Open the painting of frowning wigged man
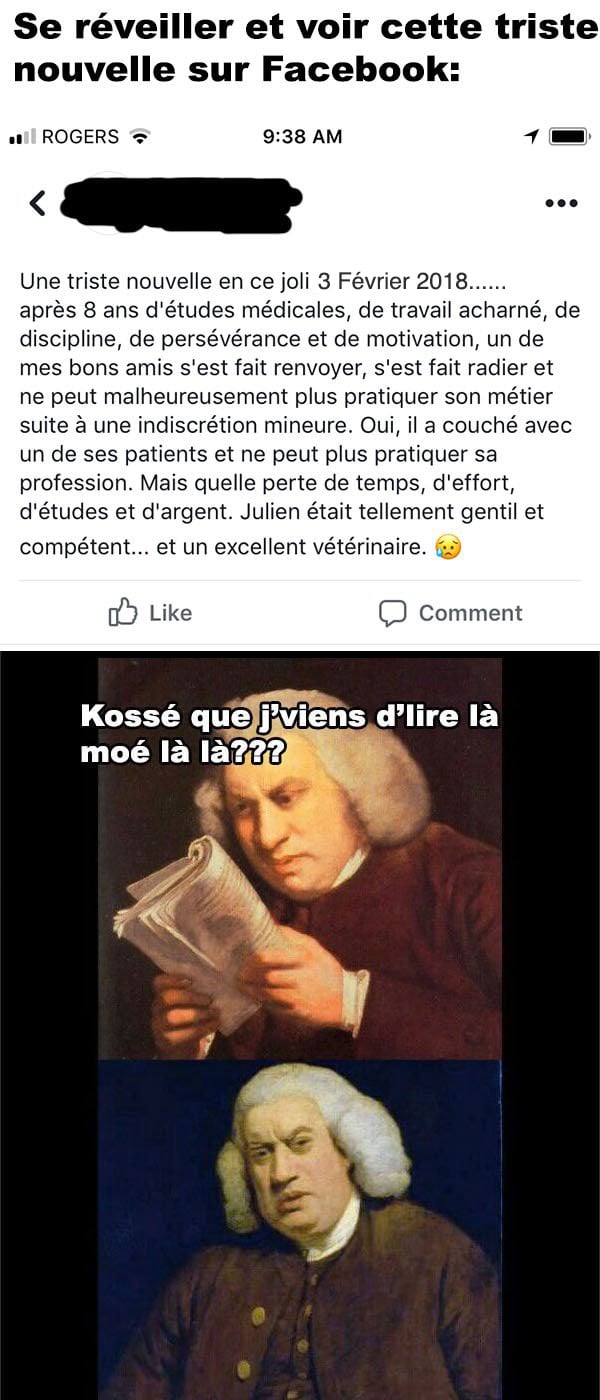The height and width of the screenshot is (1400, 600). 300,1229
